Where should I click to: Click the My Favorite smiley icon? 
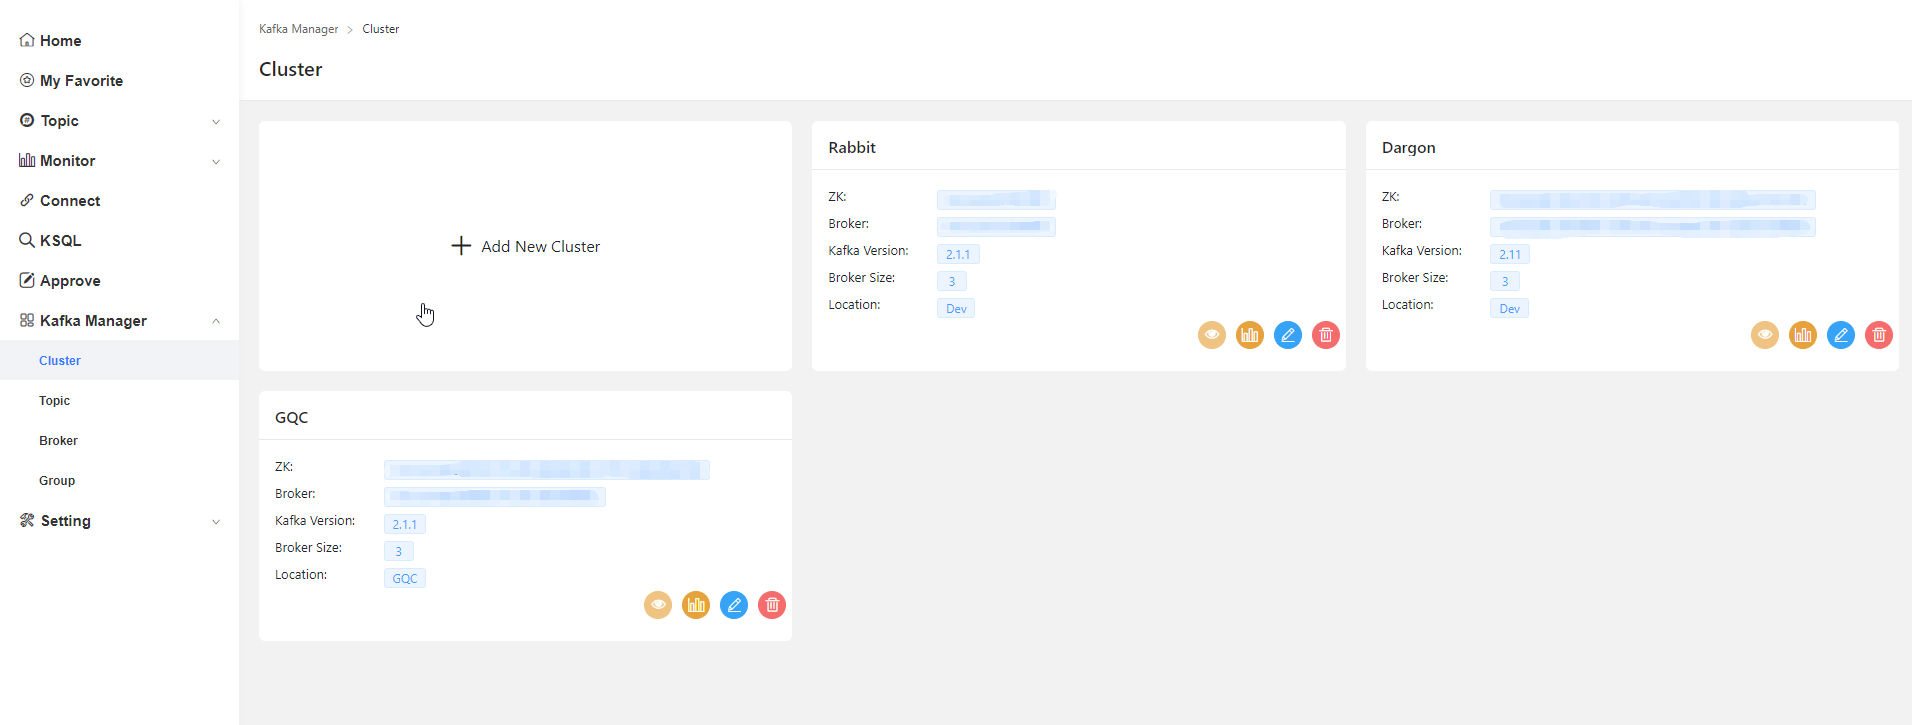pos(27,80)
